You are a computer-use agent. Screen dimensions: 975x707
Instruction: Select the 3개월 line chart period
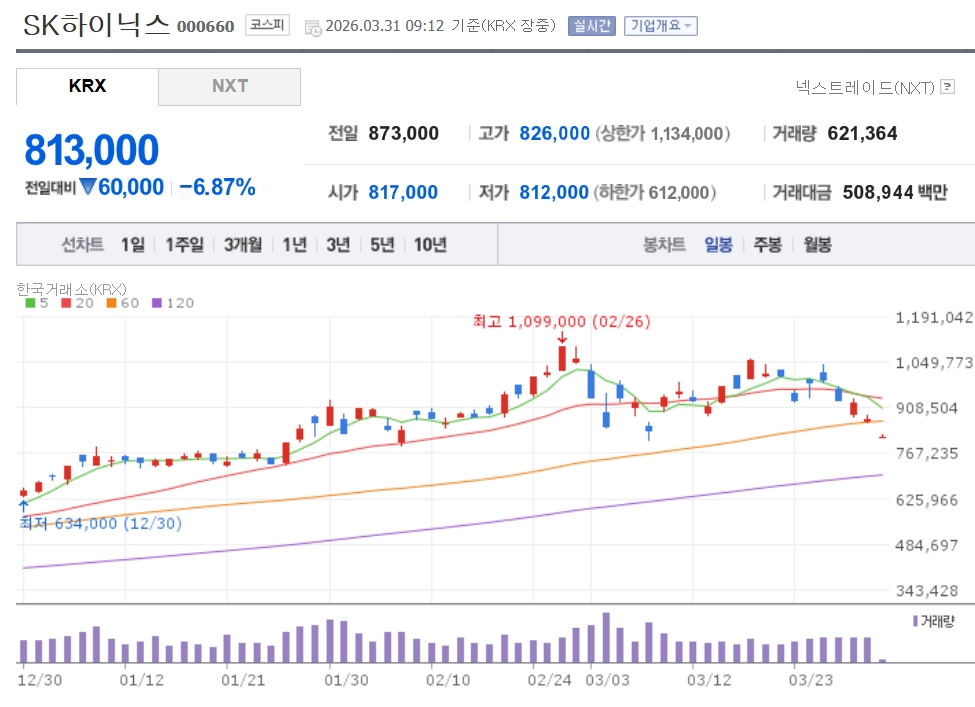(243, 245)
